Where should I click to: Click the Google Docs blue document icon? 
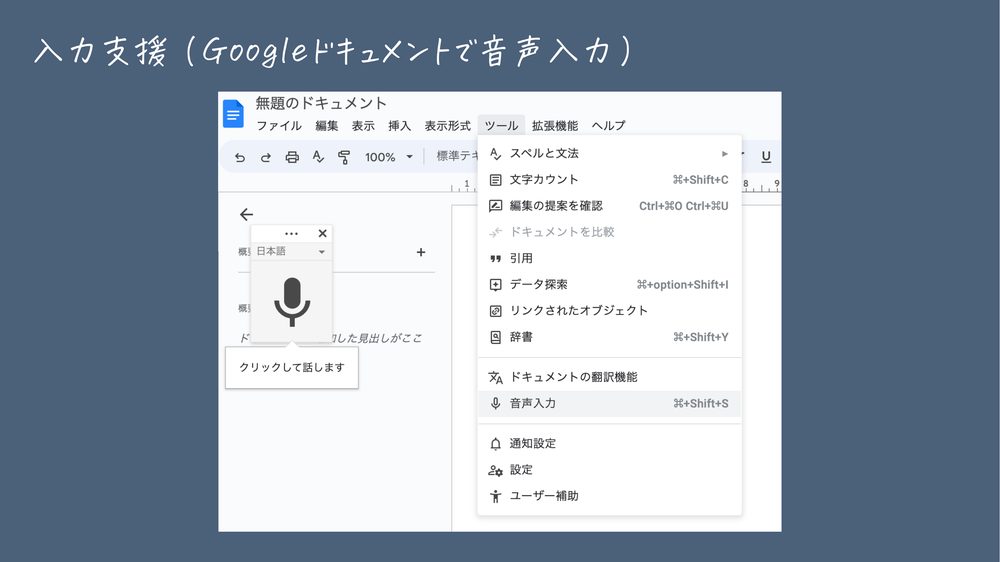233,114
